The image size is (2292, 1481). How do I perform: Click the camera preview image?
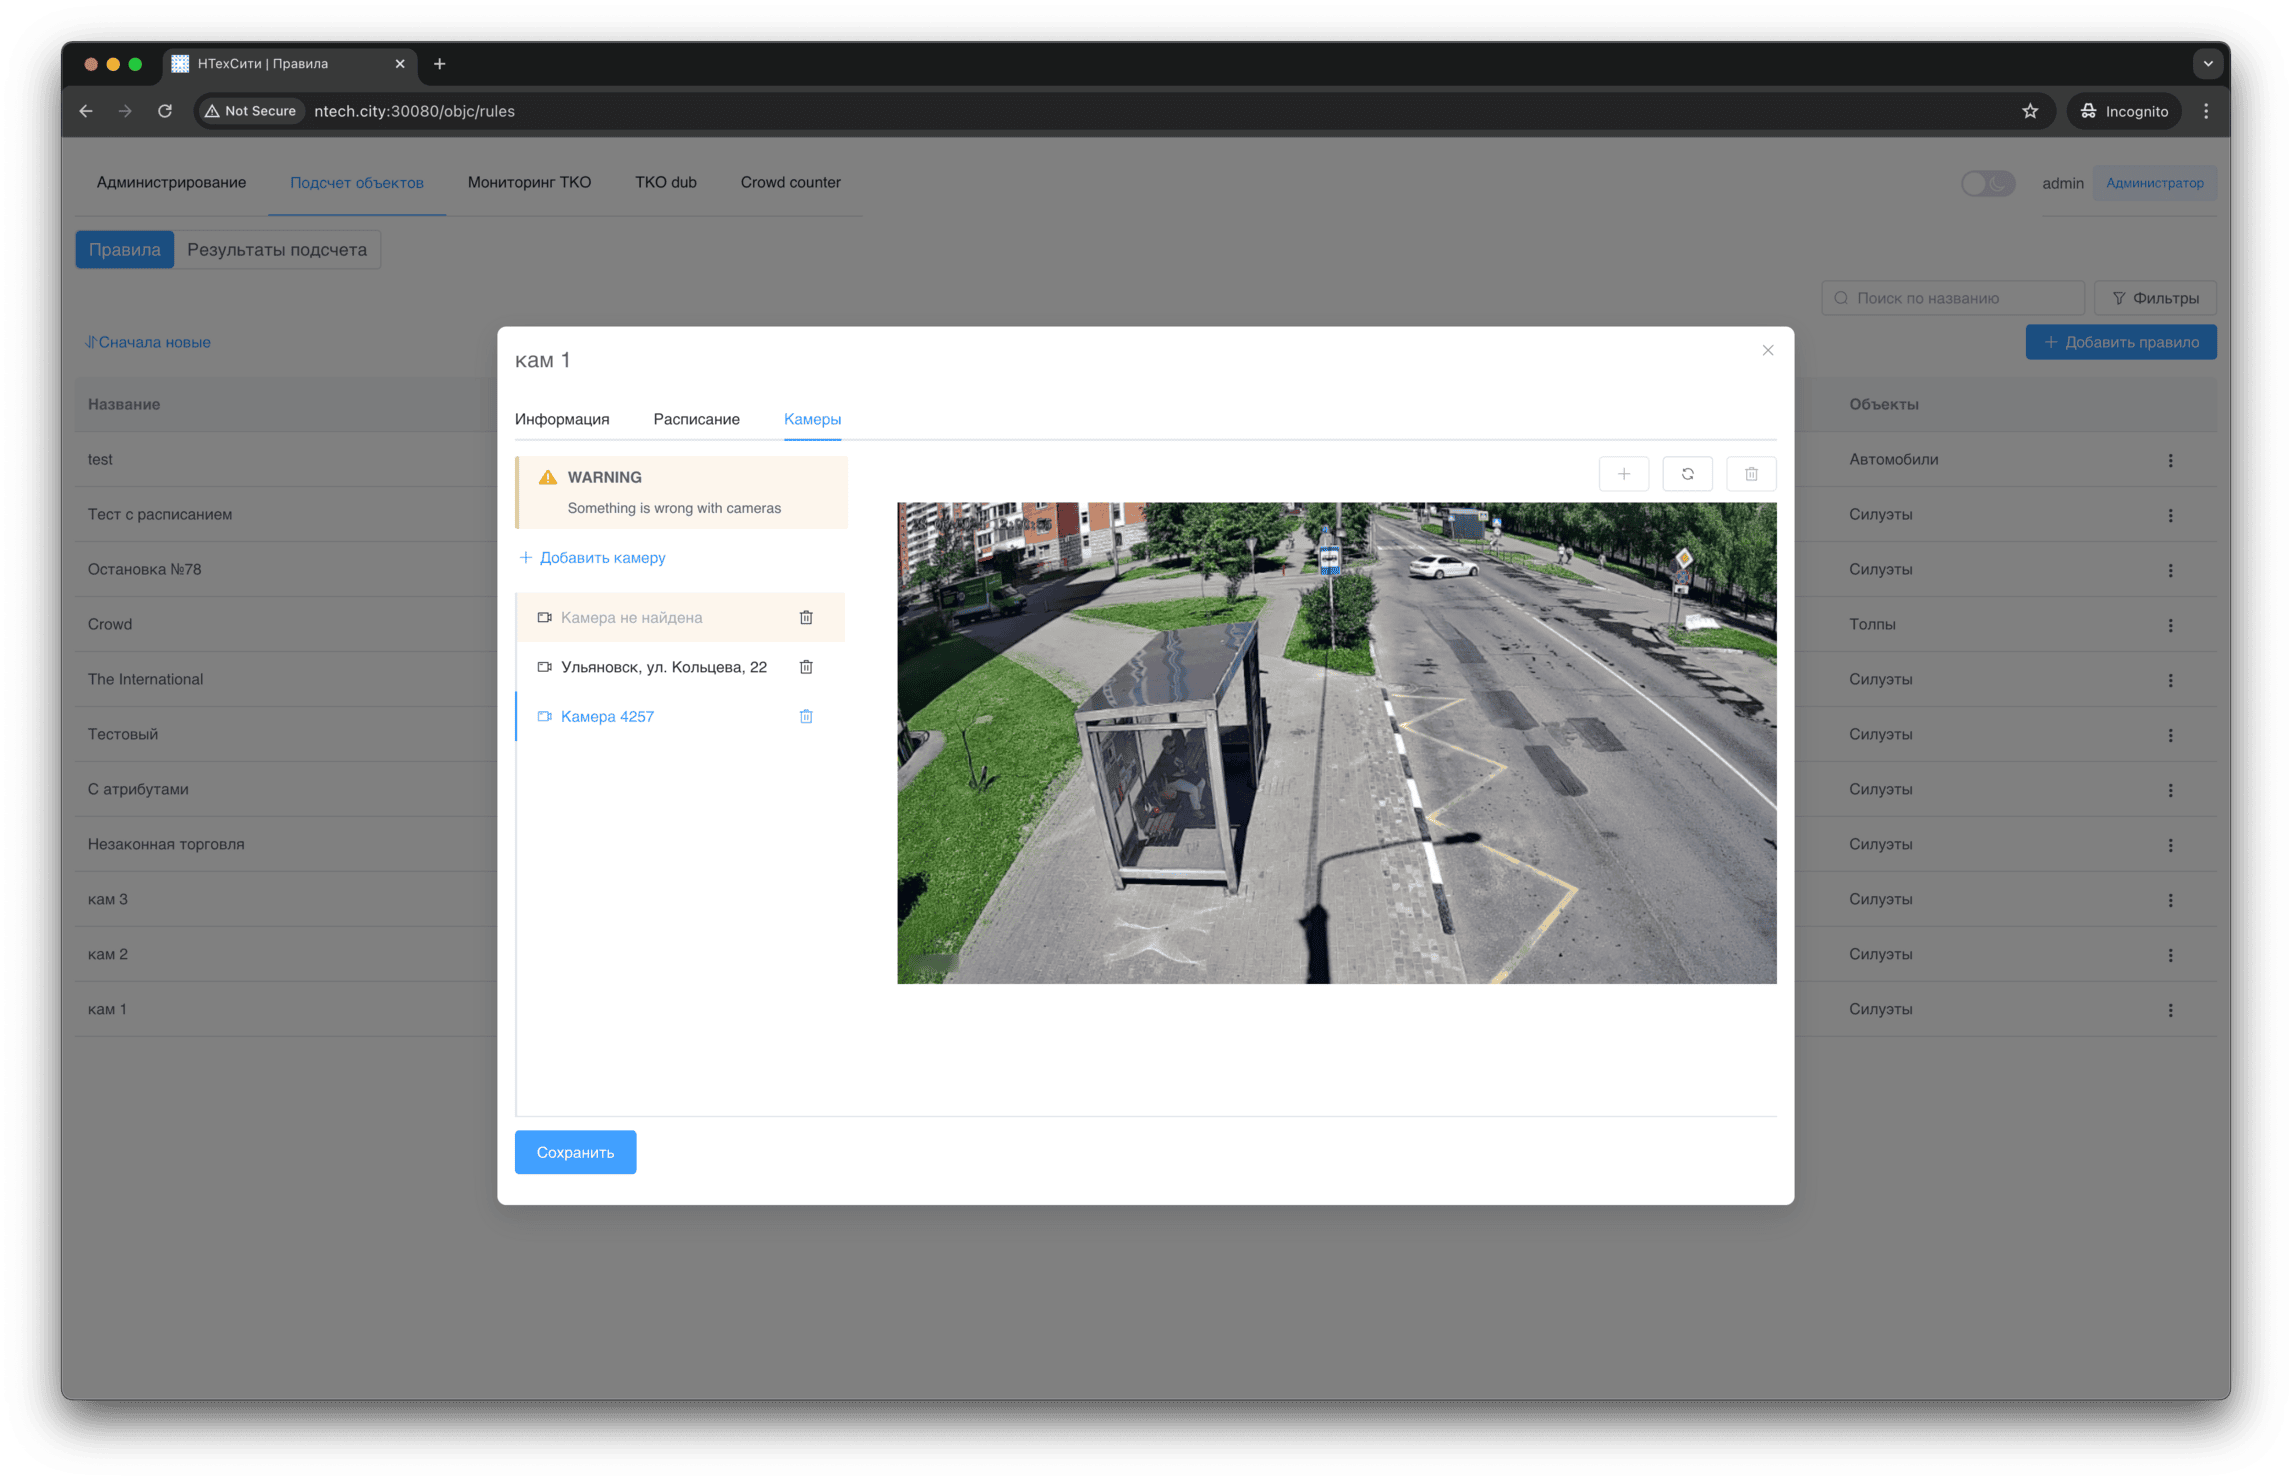tap(1336, 743)
